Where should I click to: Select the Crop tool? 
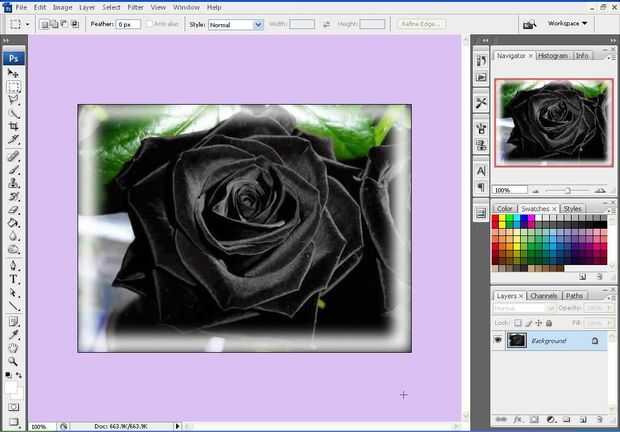14,128
